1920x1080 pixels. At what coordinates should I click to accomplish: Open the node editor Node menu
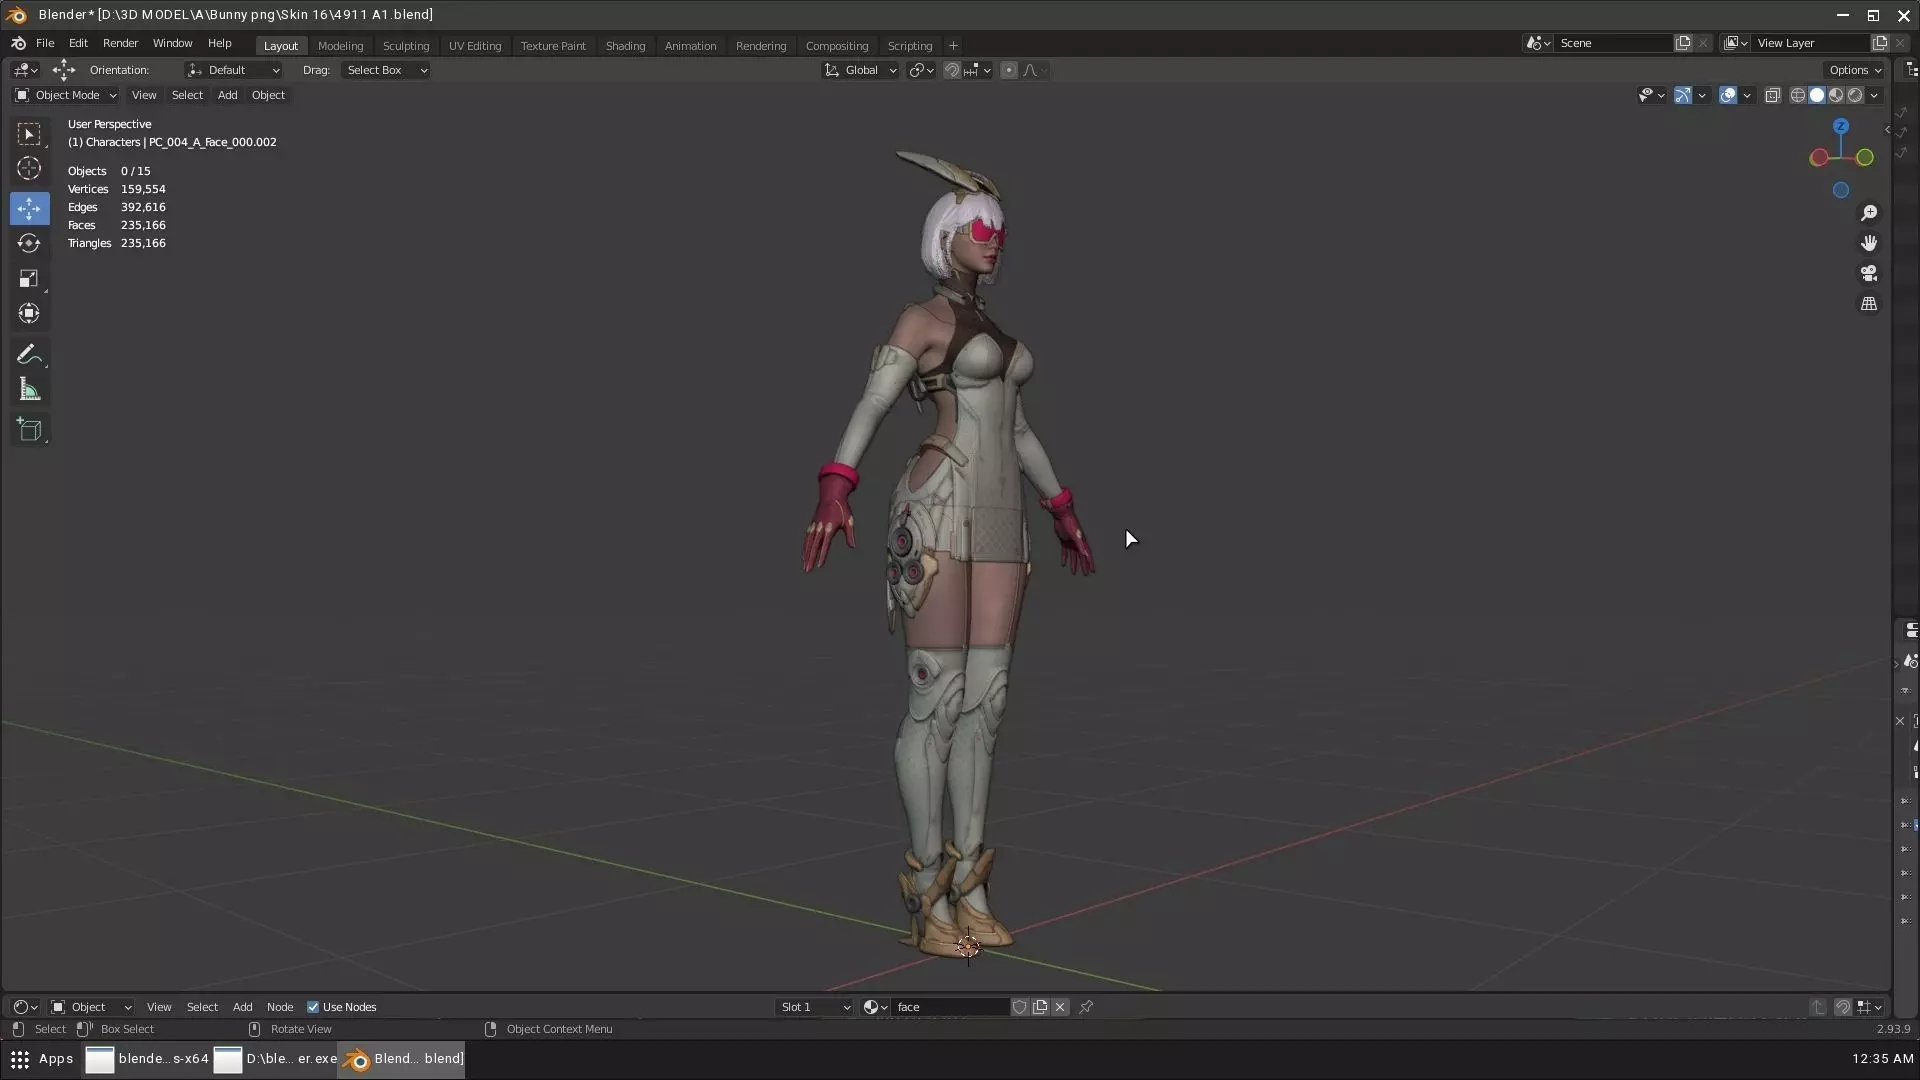(280, 1007)
